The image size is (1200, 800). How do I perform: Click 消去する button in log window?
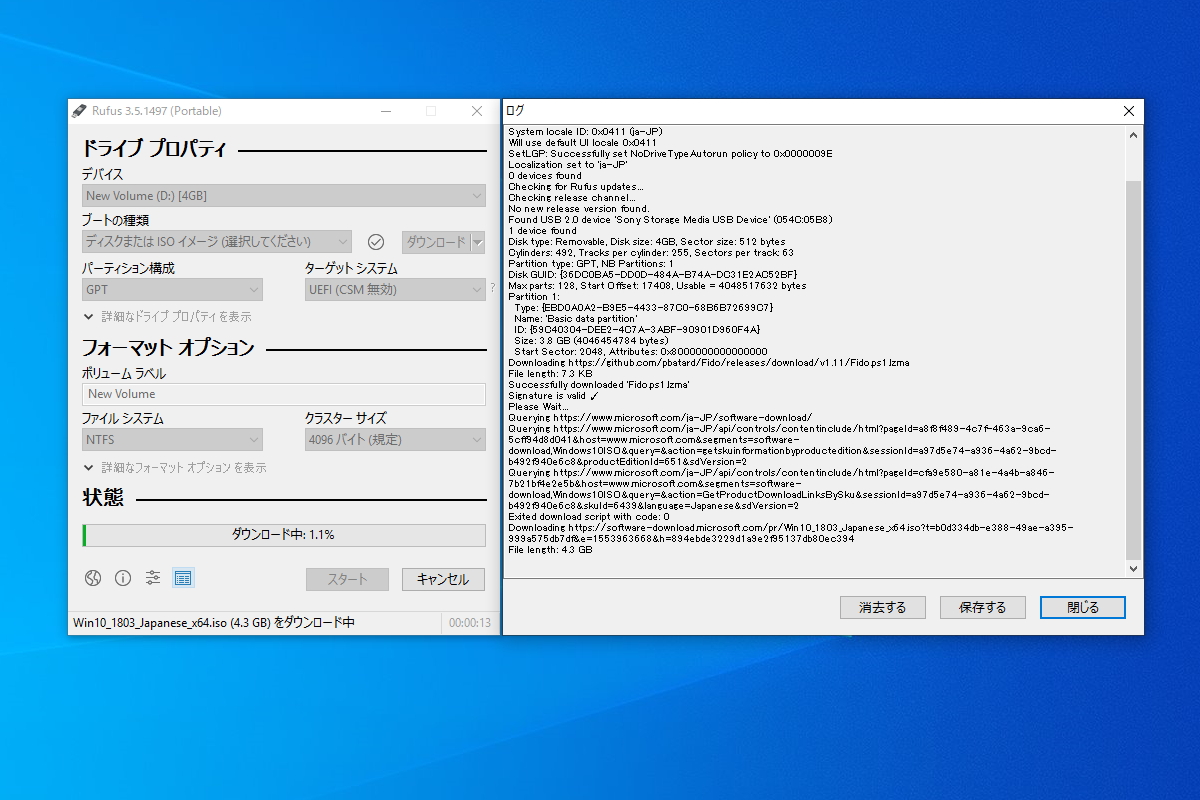883,607
